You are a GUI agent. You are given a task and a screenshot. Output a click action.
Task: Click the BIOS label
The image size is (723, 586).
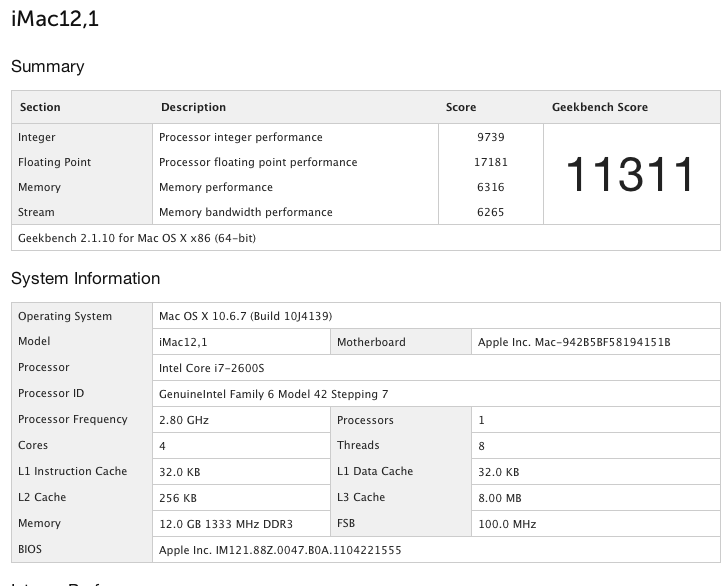pyautogui.click(x=30, y=549)
